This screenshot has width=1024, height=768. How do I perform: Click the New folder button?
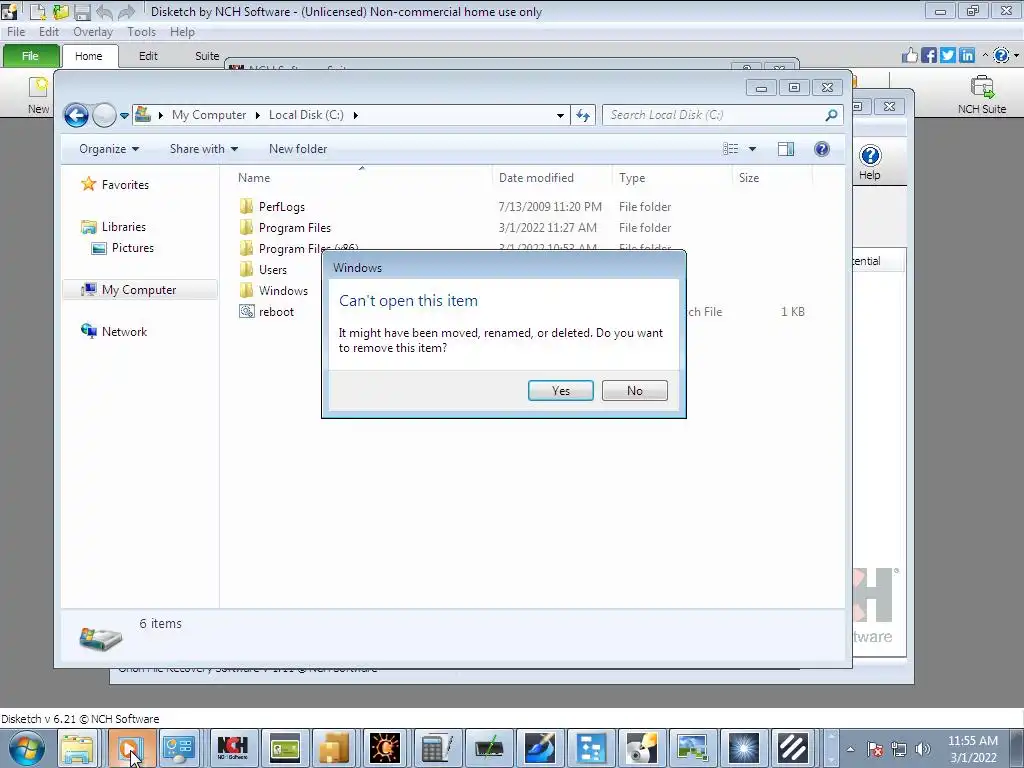tap(298, 149)
